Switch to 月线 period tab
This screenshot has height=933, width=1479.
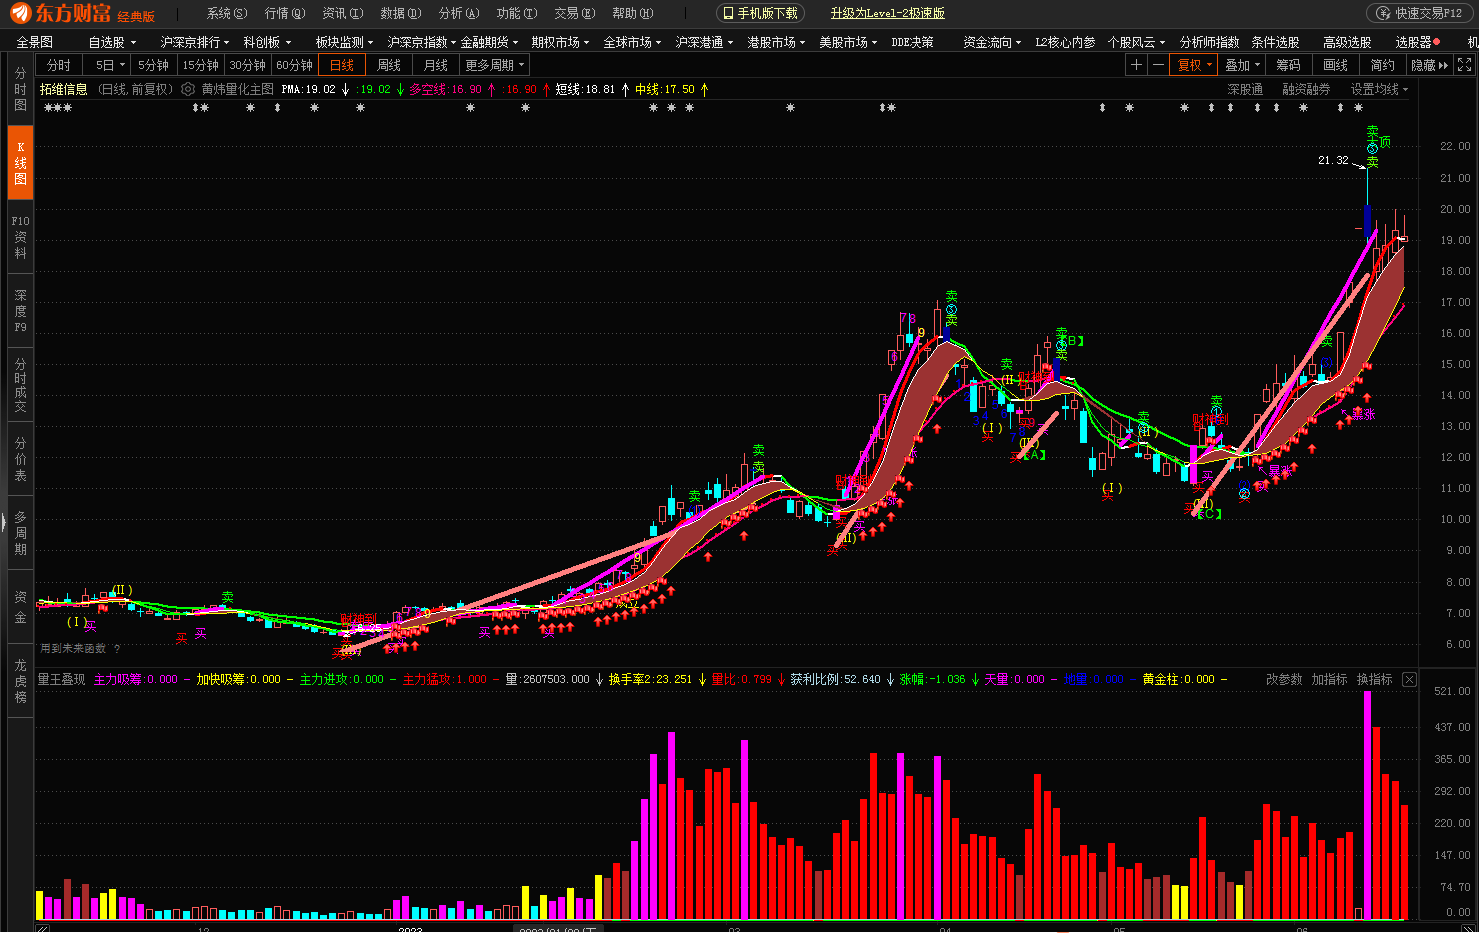pos(436,65)
